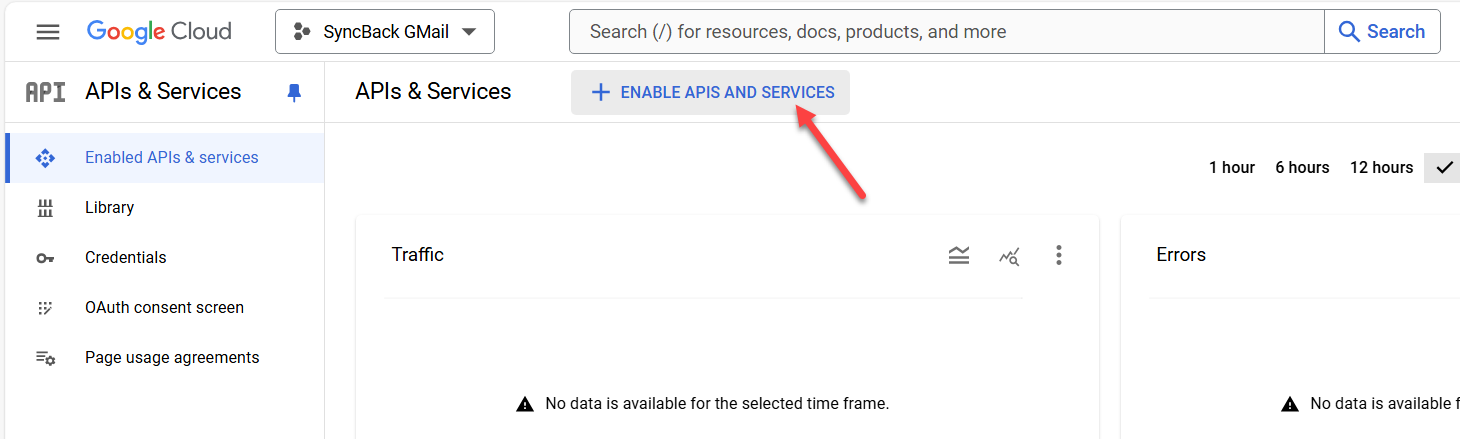Click the Library icon in sidebar
This screenshot has height=439, width=1460.
(45, 208)
